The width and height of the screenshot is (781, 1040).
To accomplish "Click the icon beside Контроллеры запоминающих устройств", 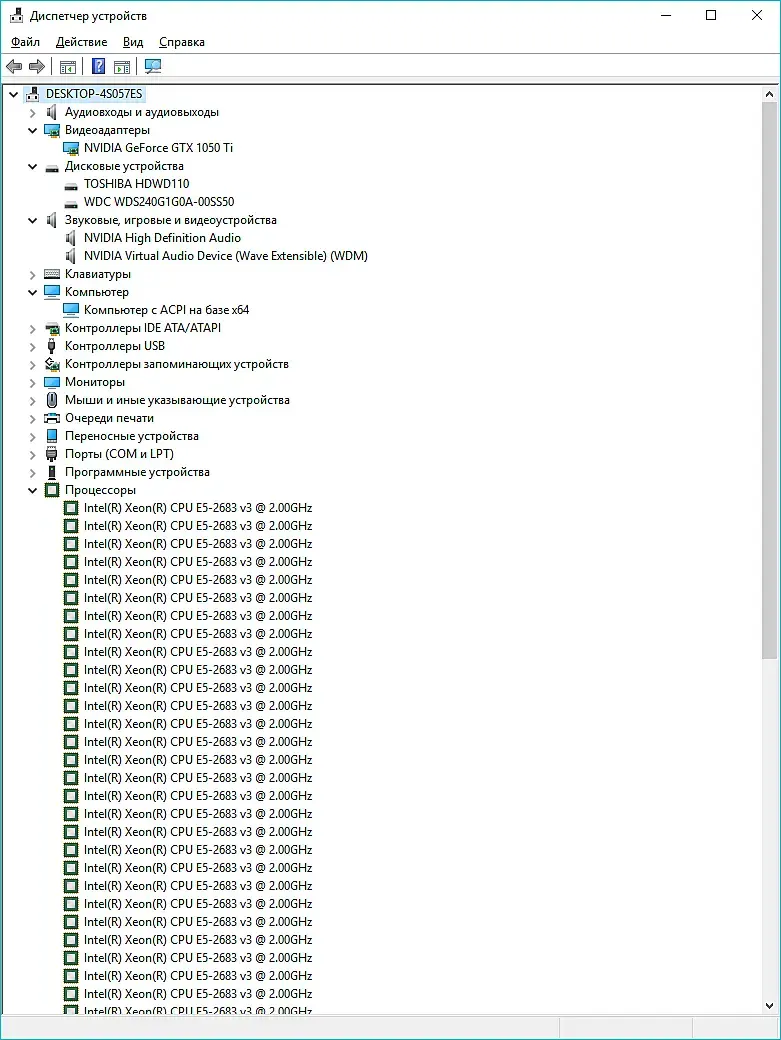I will (52, 363).
